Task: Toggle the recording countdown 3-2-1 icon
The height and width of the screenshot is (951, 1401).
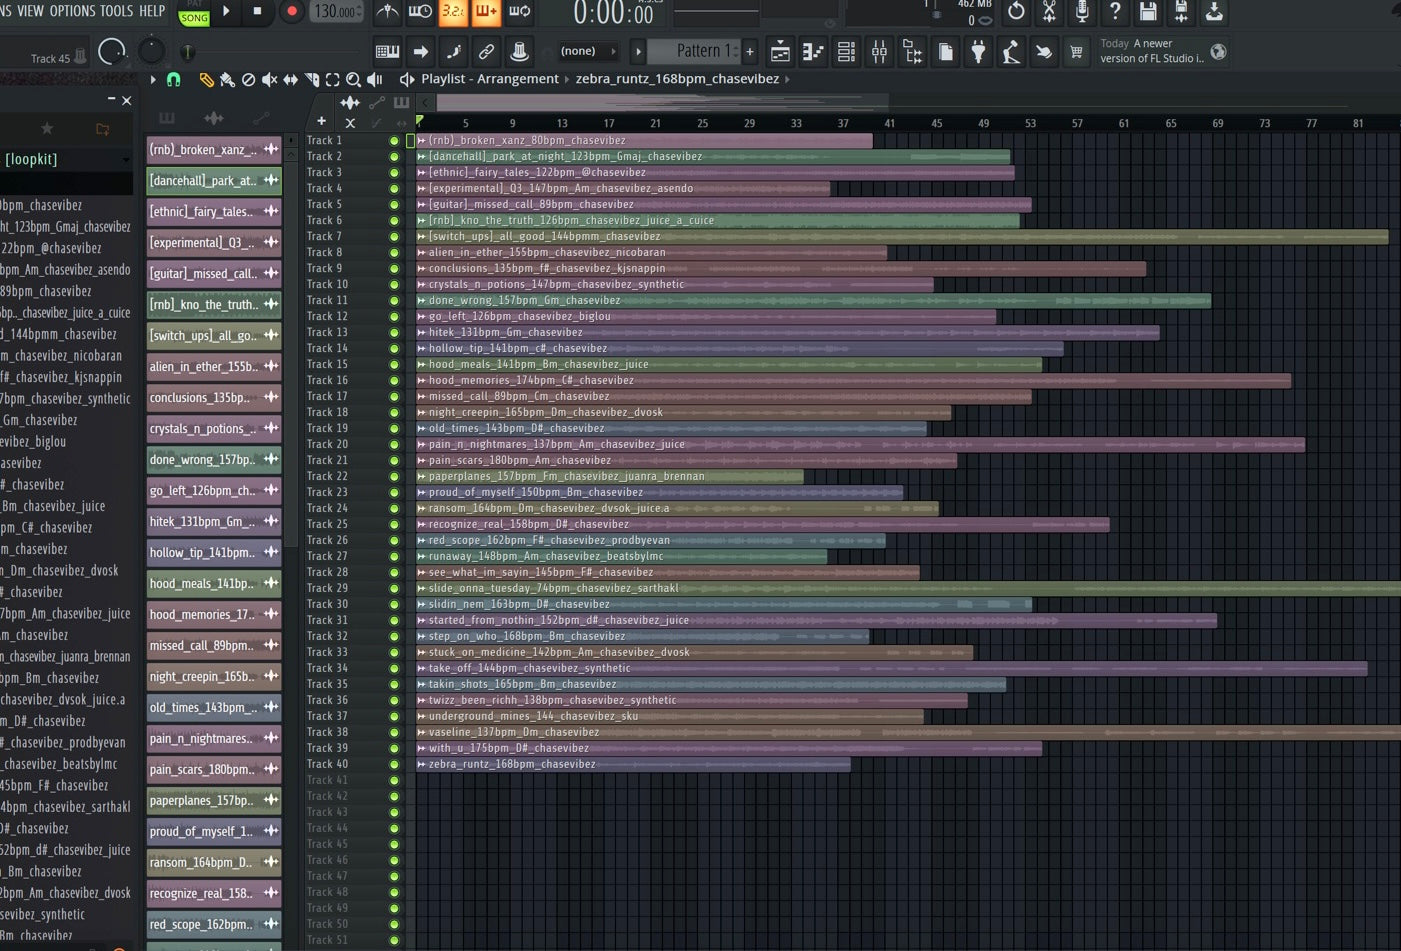Action: pos(453,11)
